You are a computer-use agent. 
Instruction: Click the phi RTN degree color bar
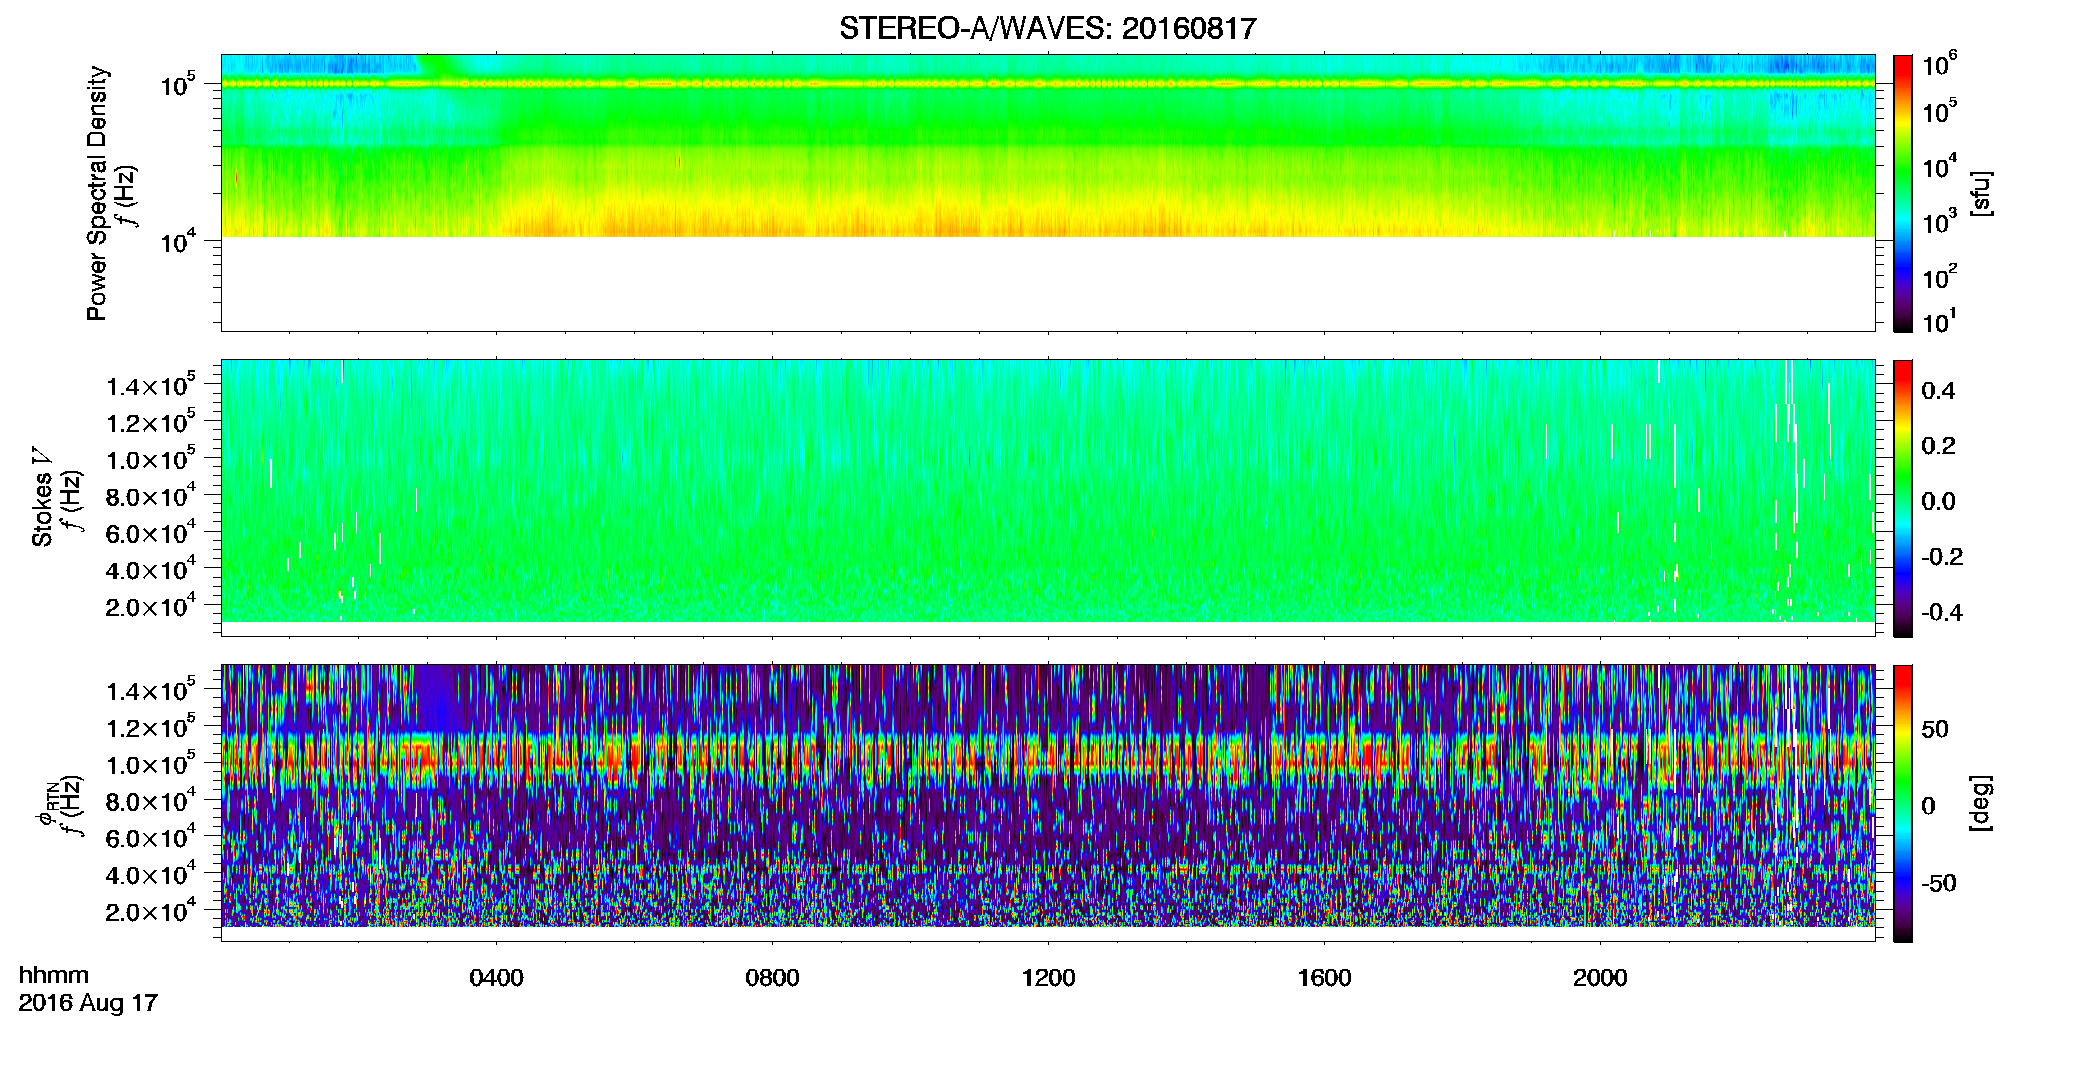click(1903, 803)
